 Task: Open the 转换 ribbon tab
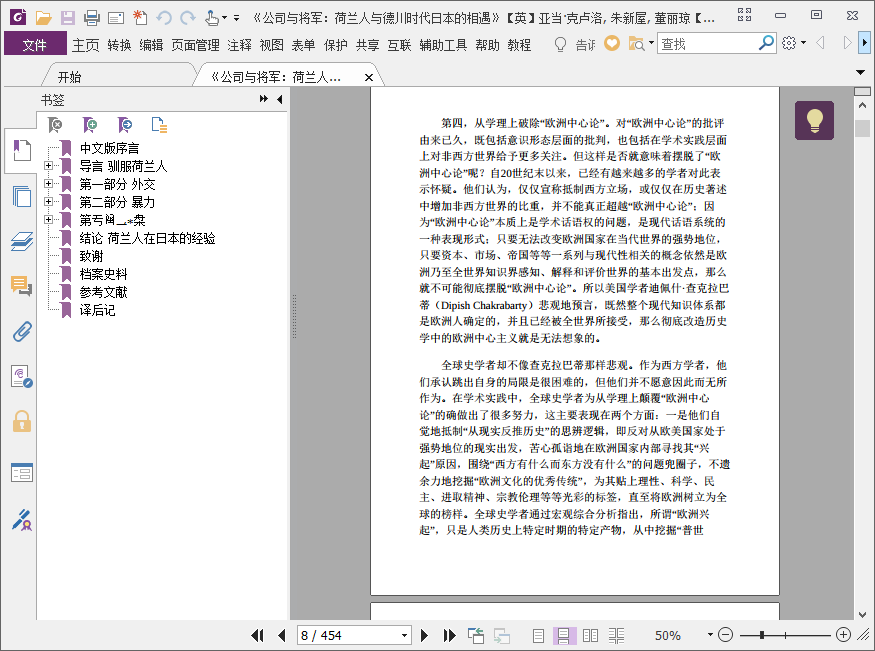point(119,45)
